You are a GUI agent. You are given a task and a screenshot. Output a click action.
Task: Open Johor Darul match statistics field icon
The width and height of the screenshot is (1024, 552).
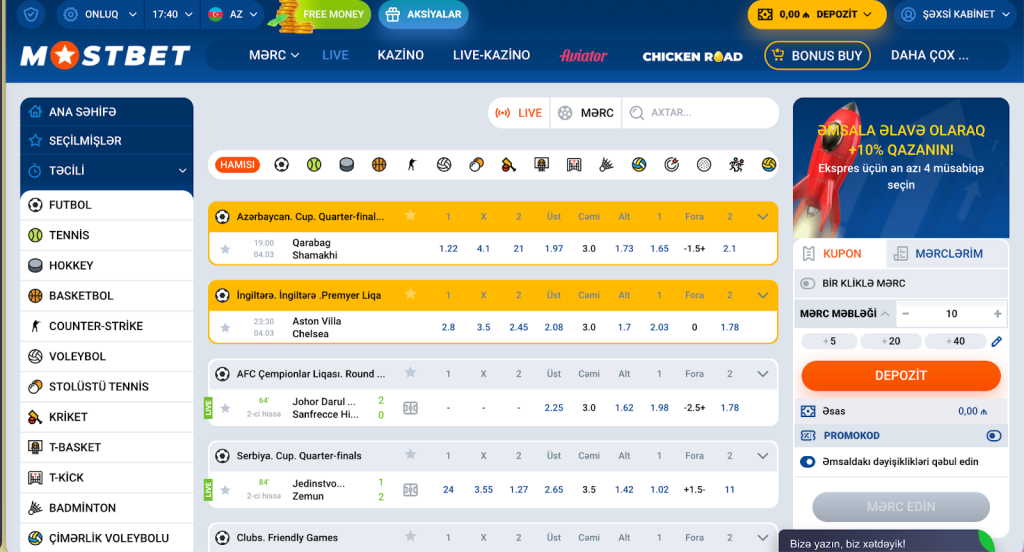point(410,408)
